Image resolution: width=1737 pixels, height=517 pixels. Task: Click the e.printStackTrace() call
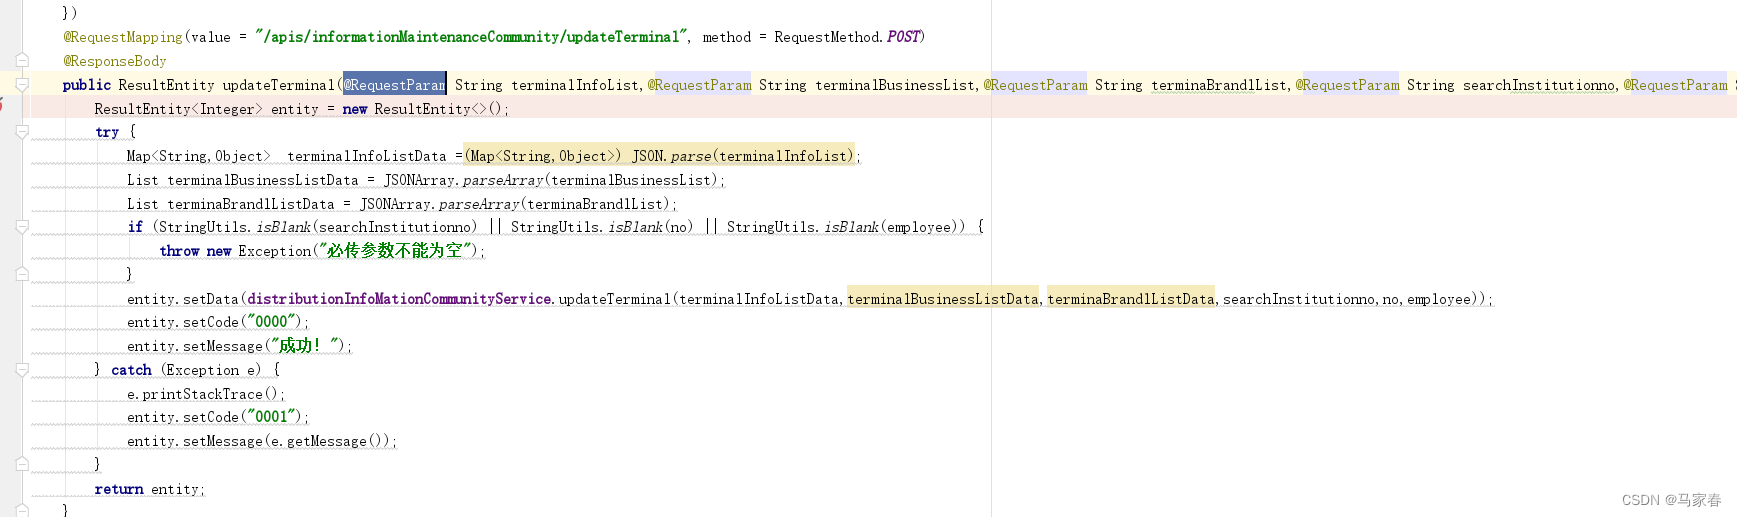(x=206, y=394)
